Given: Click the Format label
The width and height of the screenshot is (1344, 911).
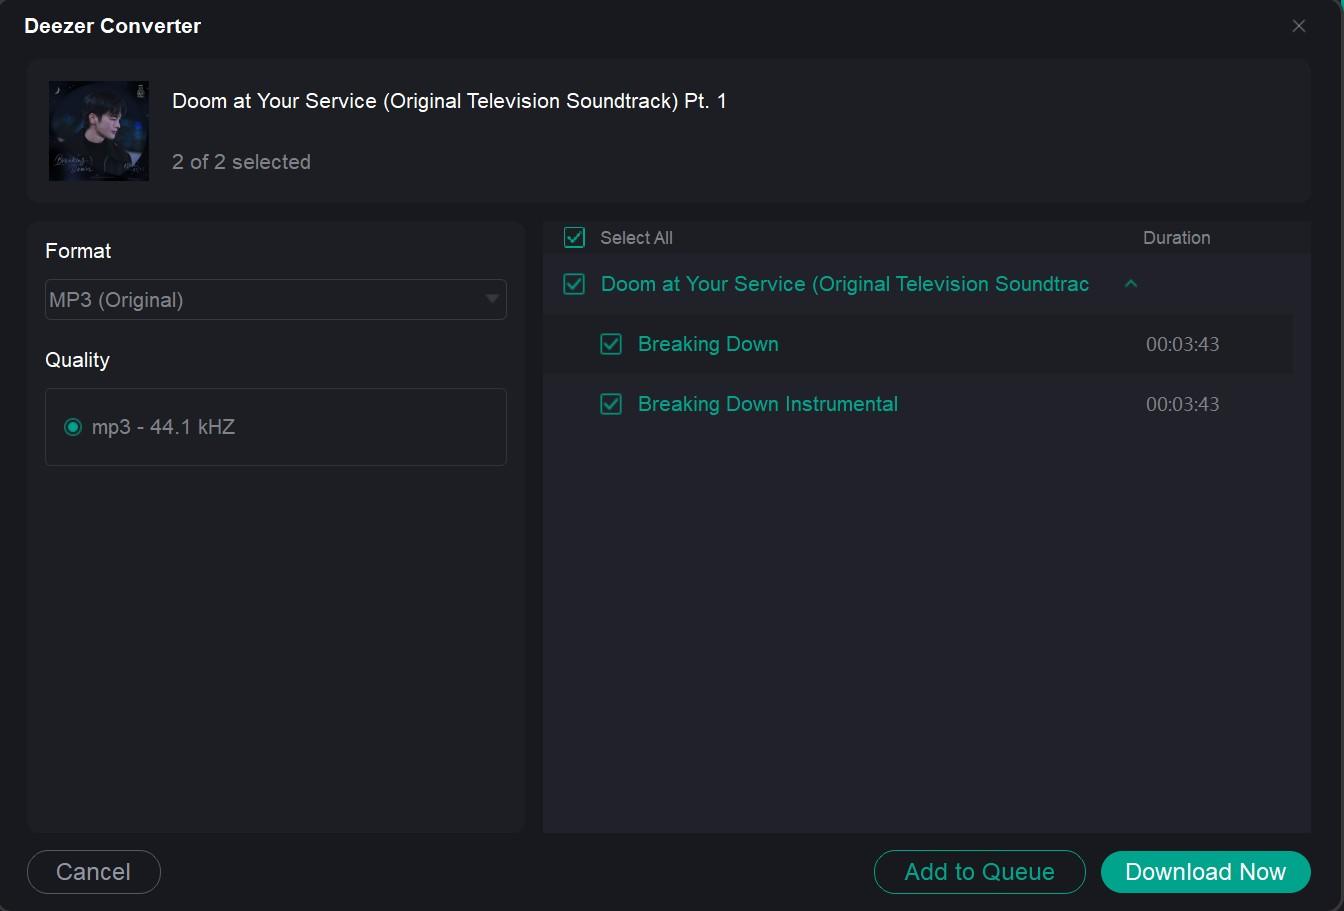Looking at the screenshot, I should point(78,251).
